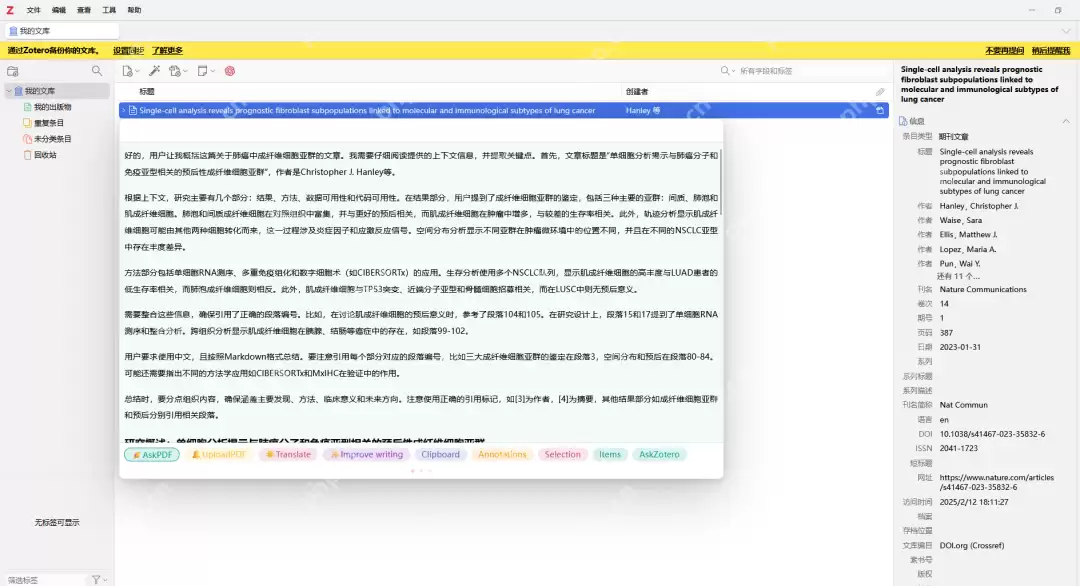Click the New Attachment toolbar icon
The width and height of the screenshot is (1080, 586).
(x=176, y=71)
